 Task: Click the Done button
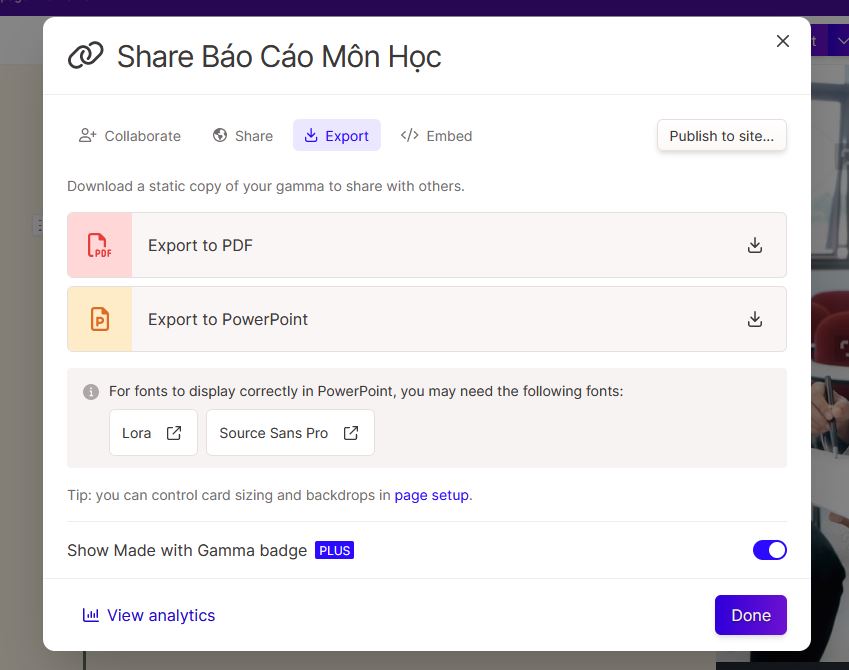[x=750, y=615]
